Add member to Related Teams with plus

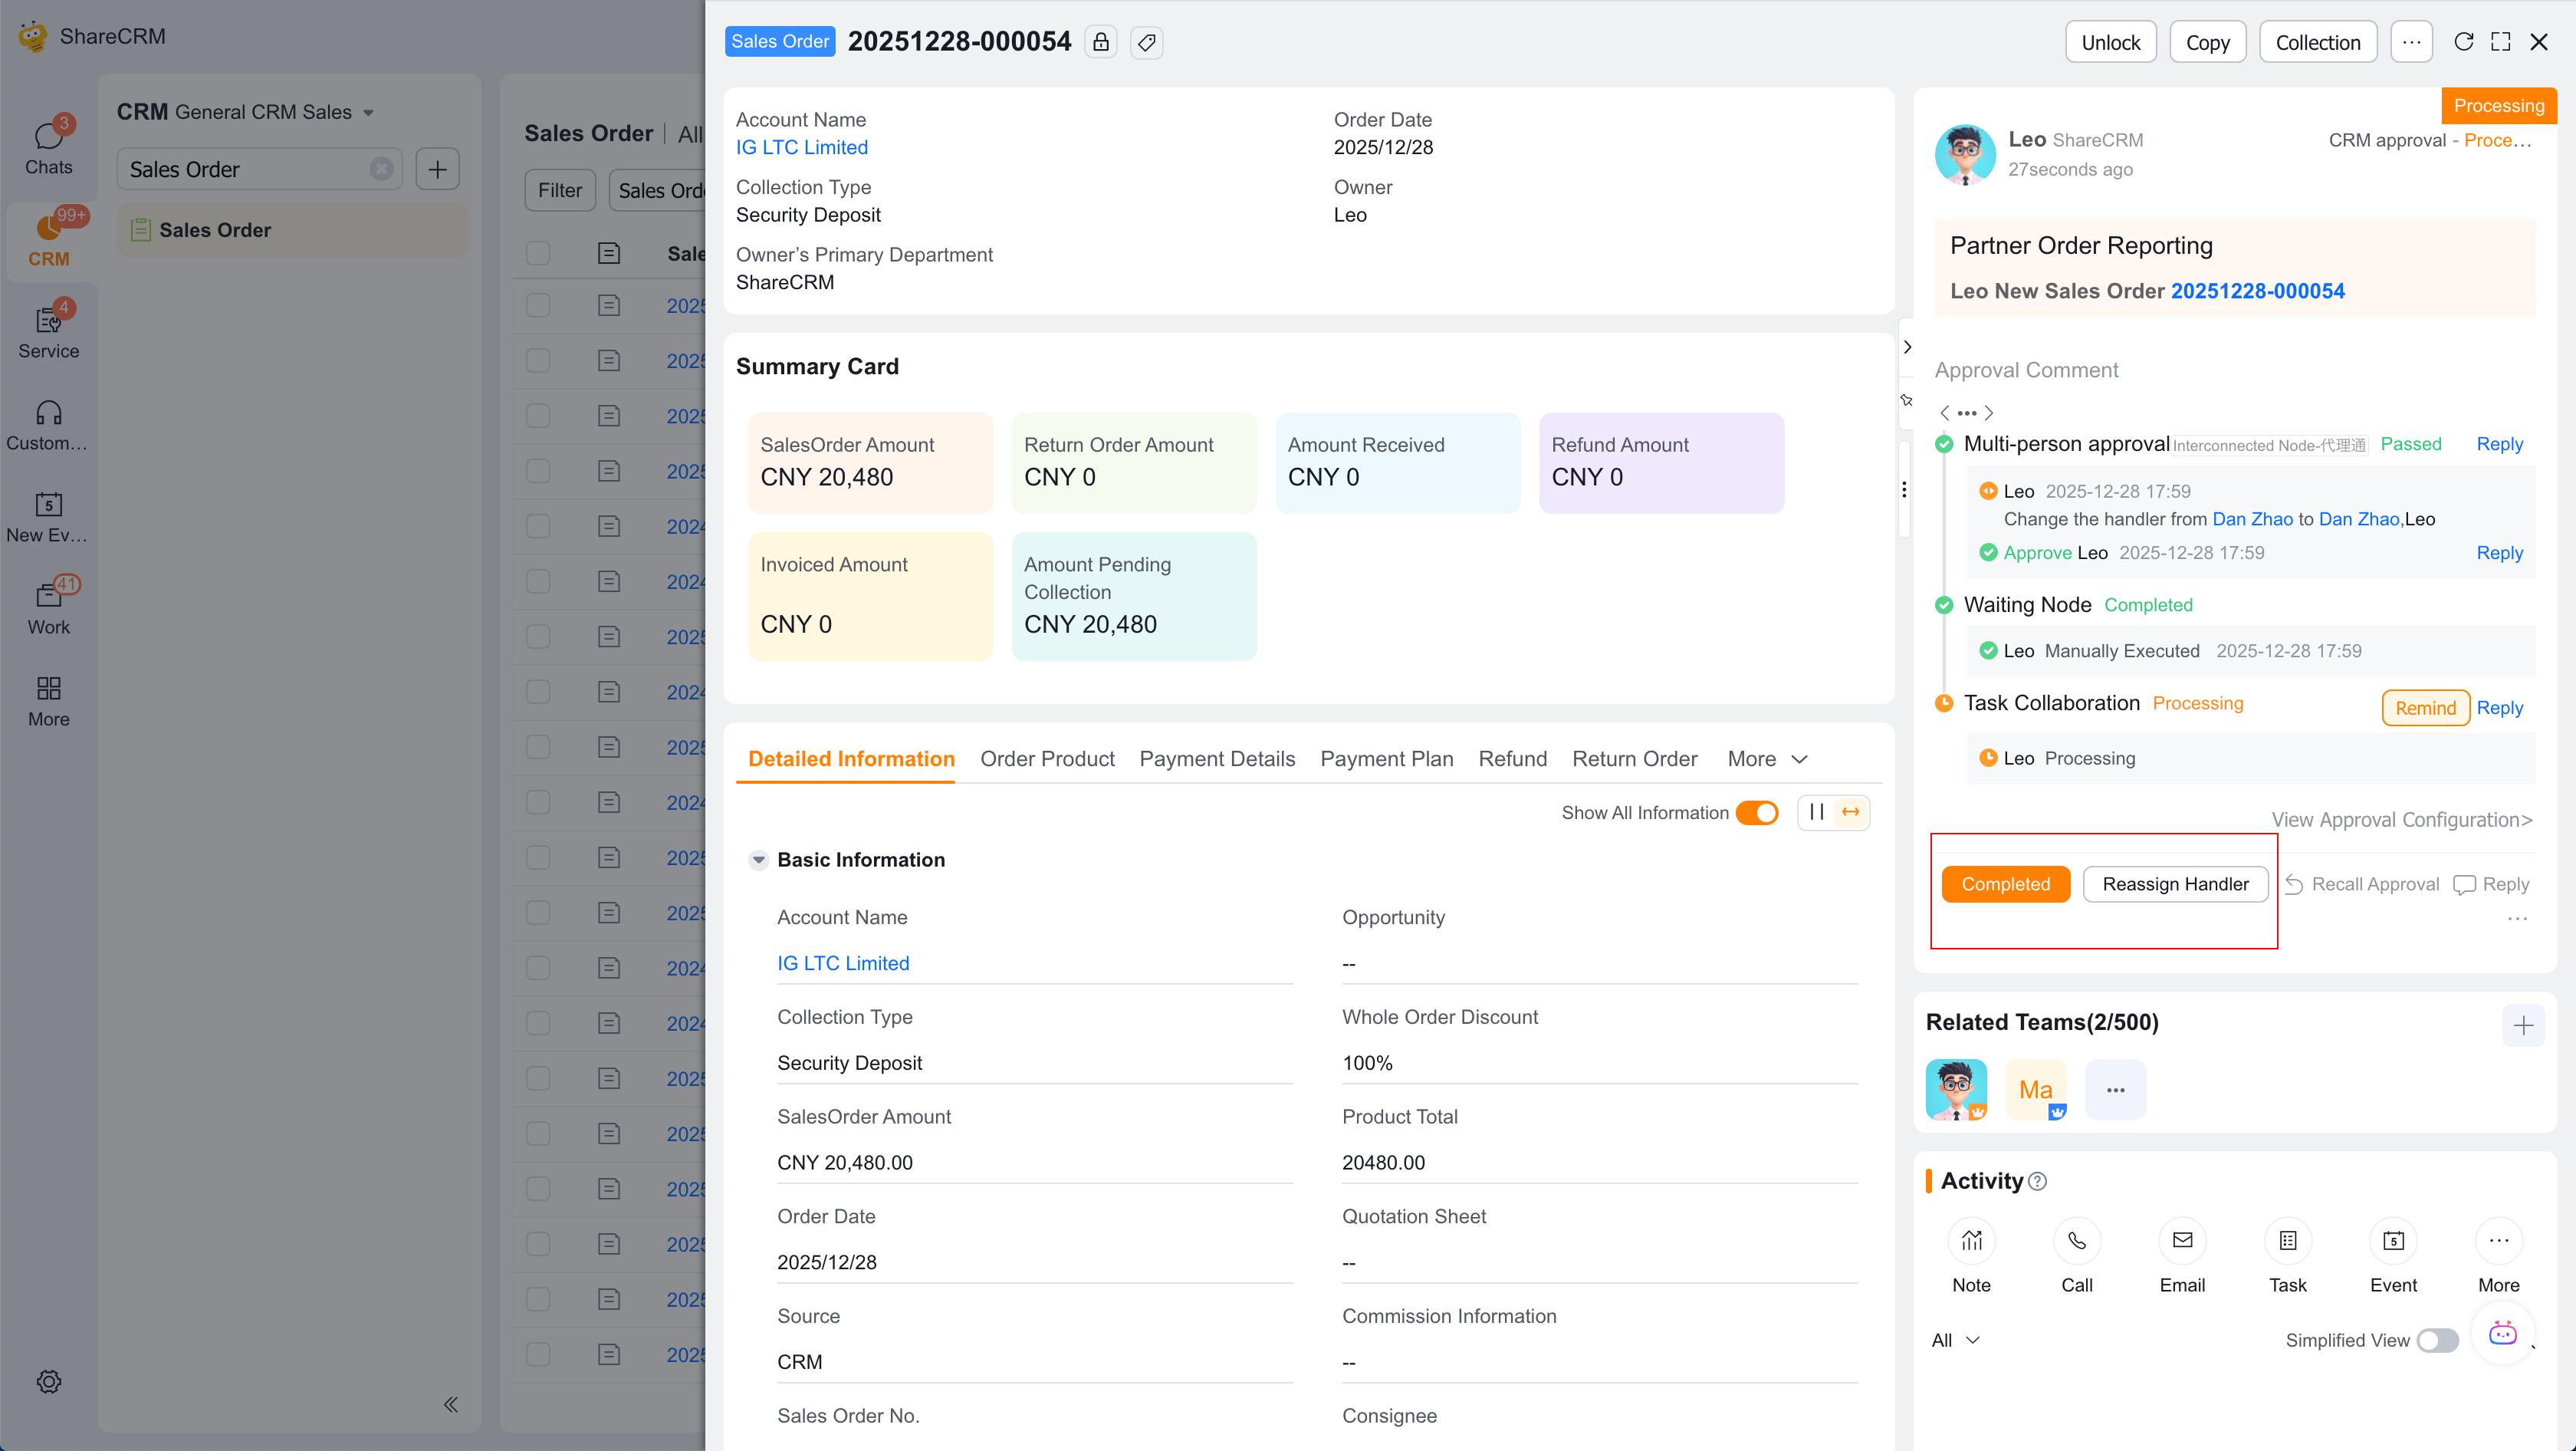coord(2524,1025)
